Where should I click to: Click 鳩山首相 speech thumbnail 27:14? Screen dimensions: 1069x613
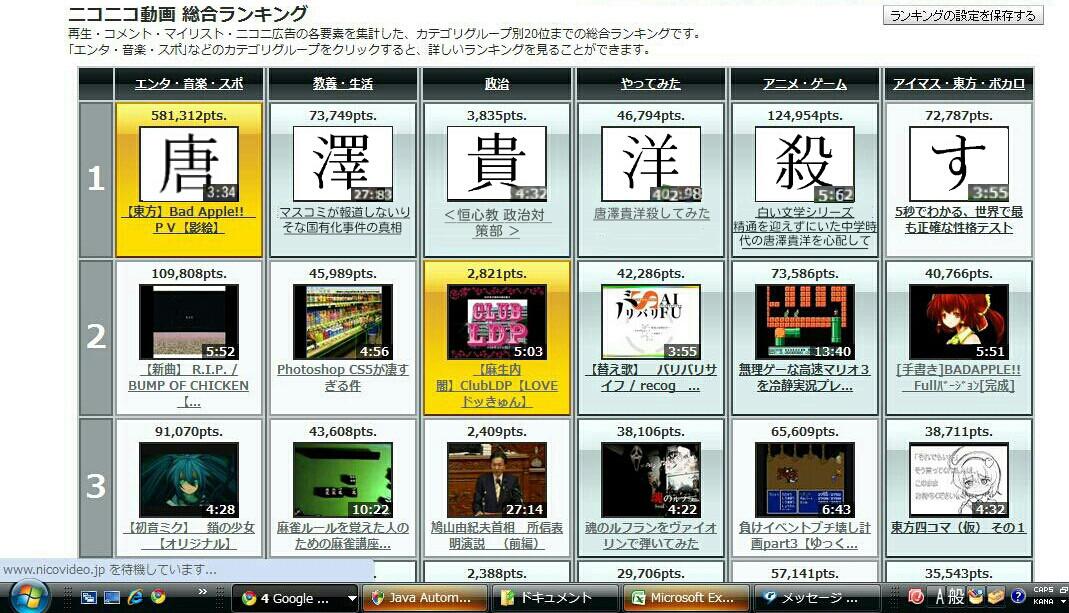pos(497,480)
